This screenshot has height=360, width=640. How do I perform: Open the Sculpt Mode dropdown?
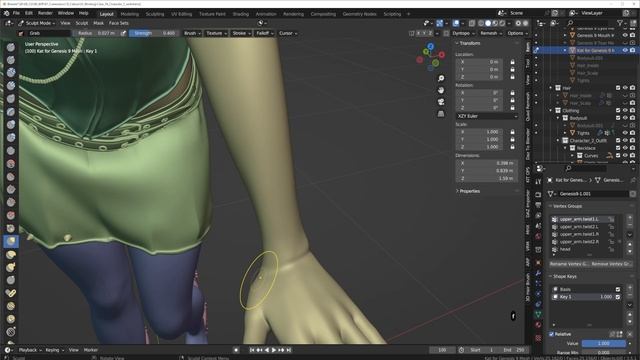tap(37, 23)
